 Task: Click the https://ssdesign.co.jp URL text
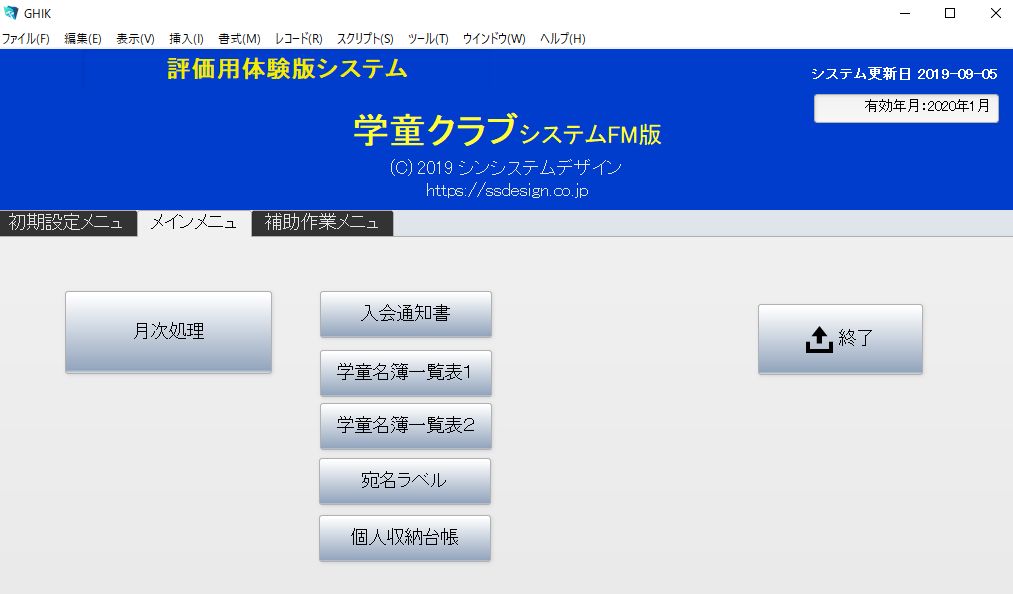click(x=507, y=191)
